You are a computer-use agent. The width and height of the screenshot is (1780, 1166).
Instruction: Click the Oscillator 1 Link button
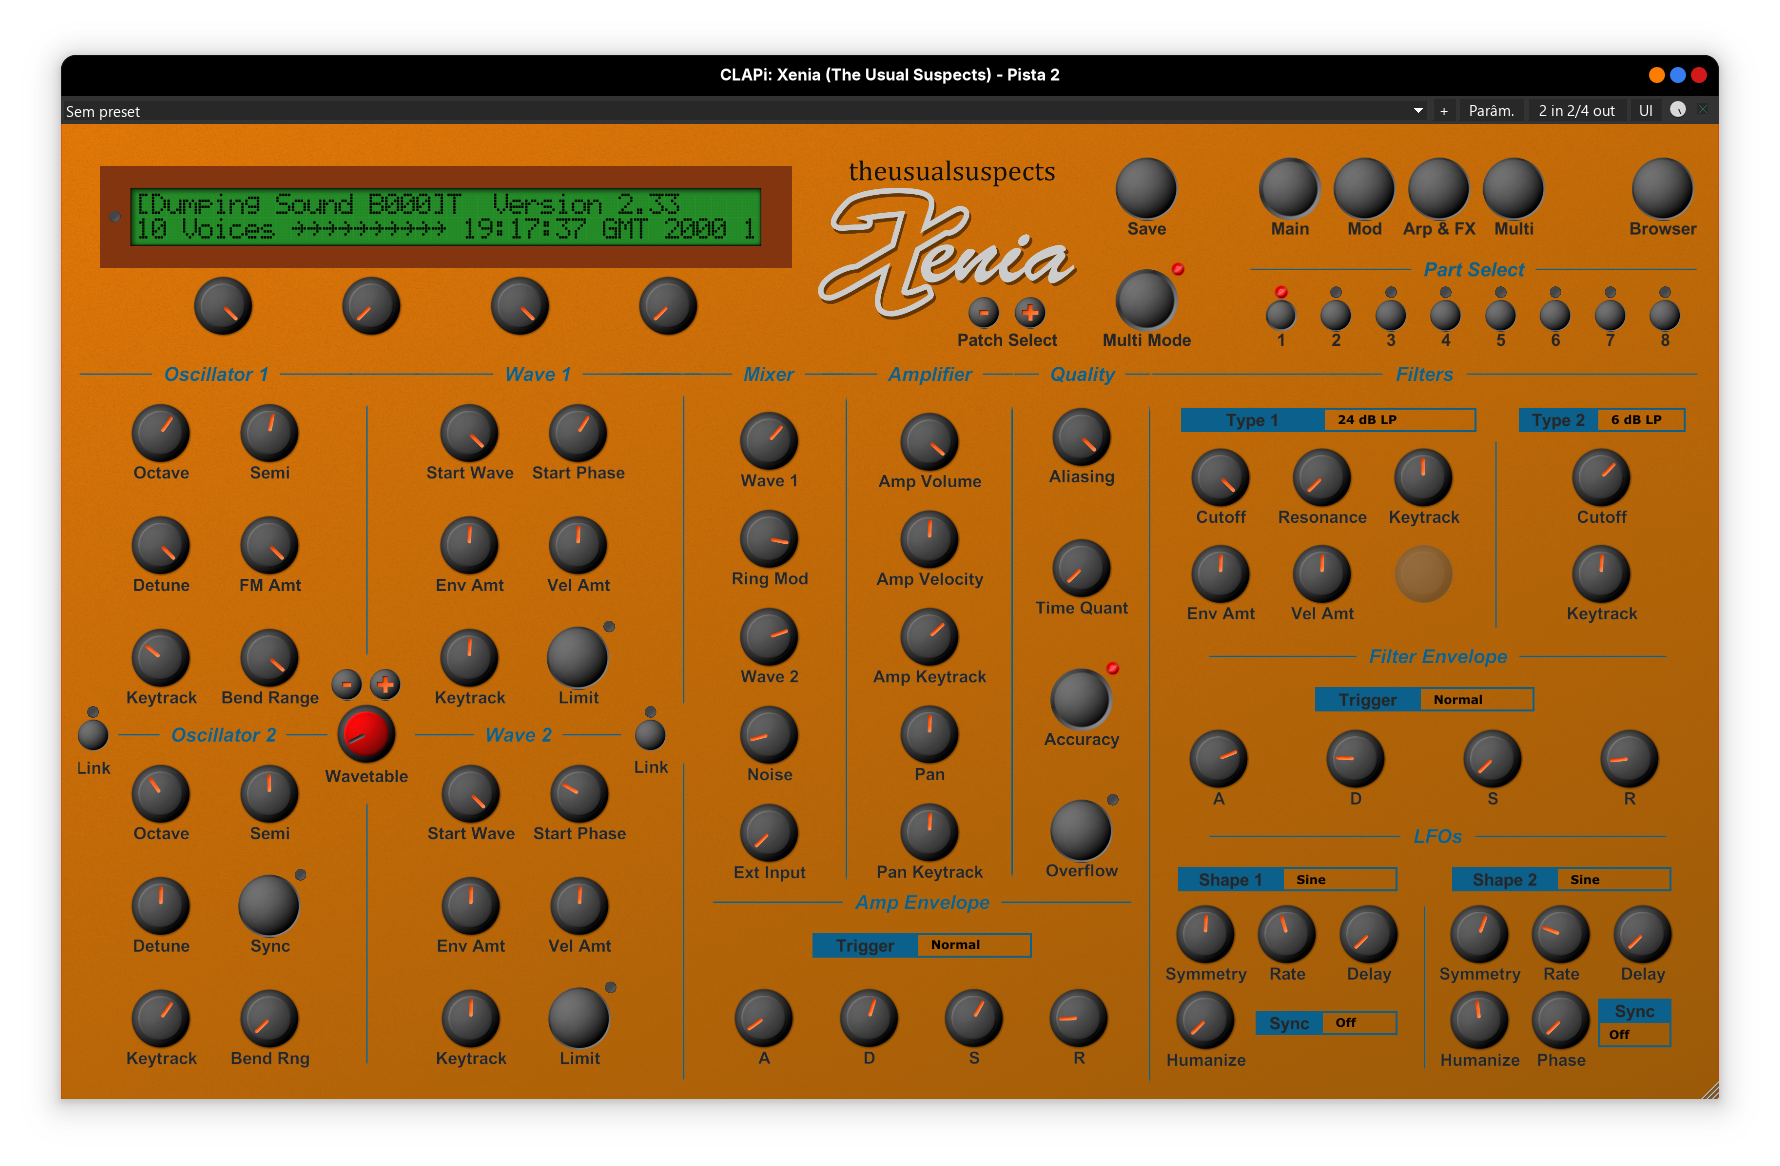93,735
